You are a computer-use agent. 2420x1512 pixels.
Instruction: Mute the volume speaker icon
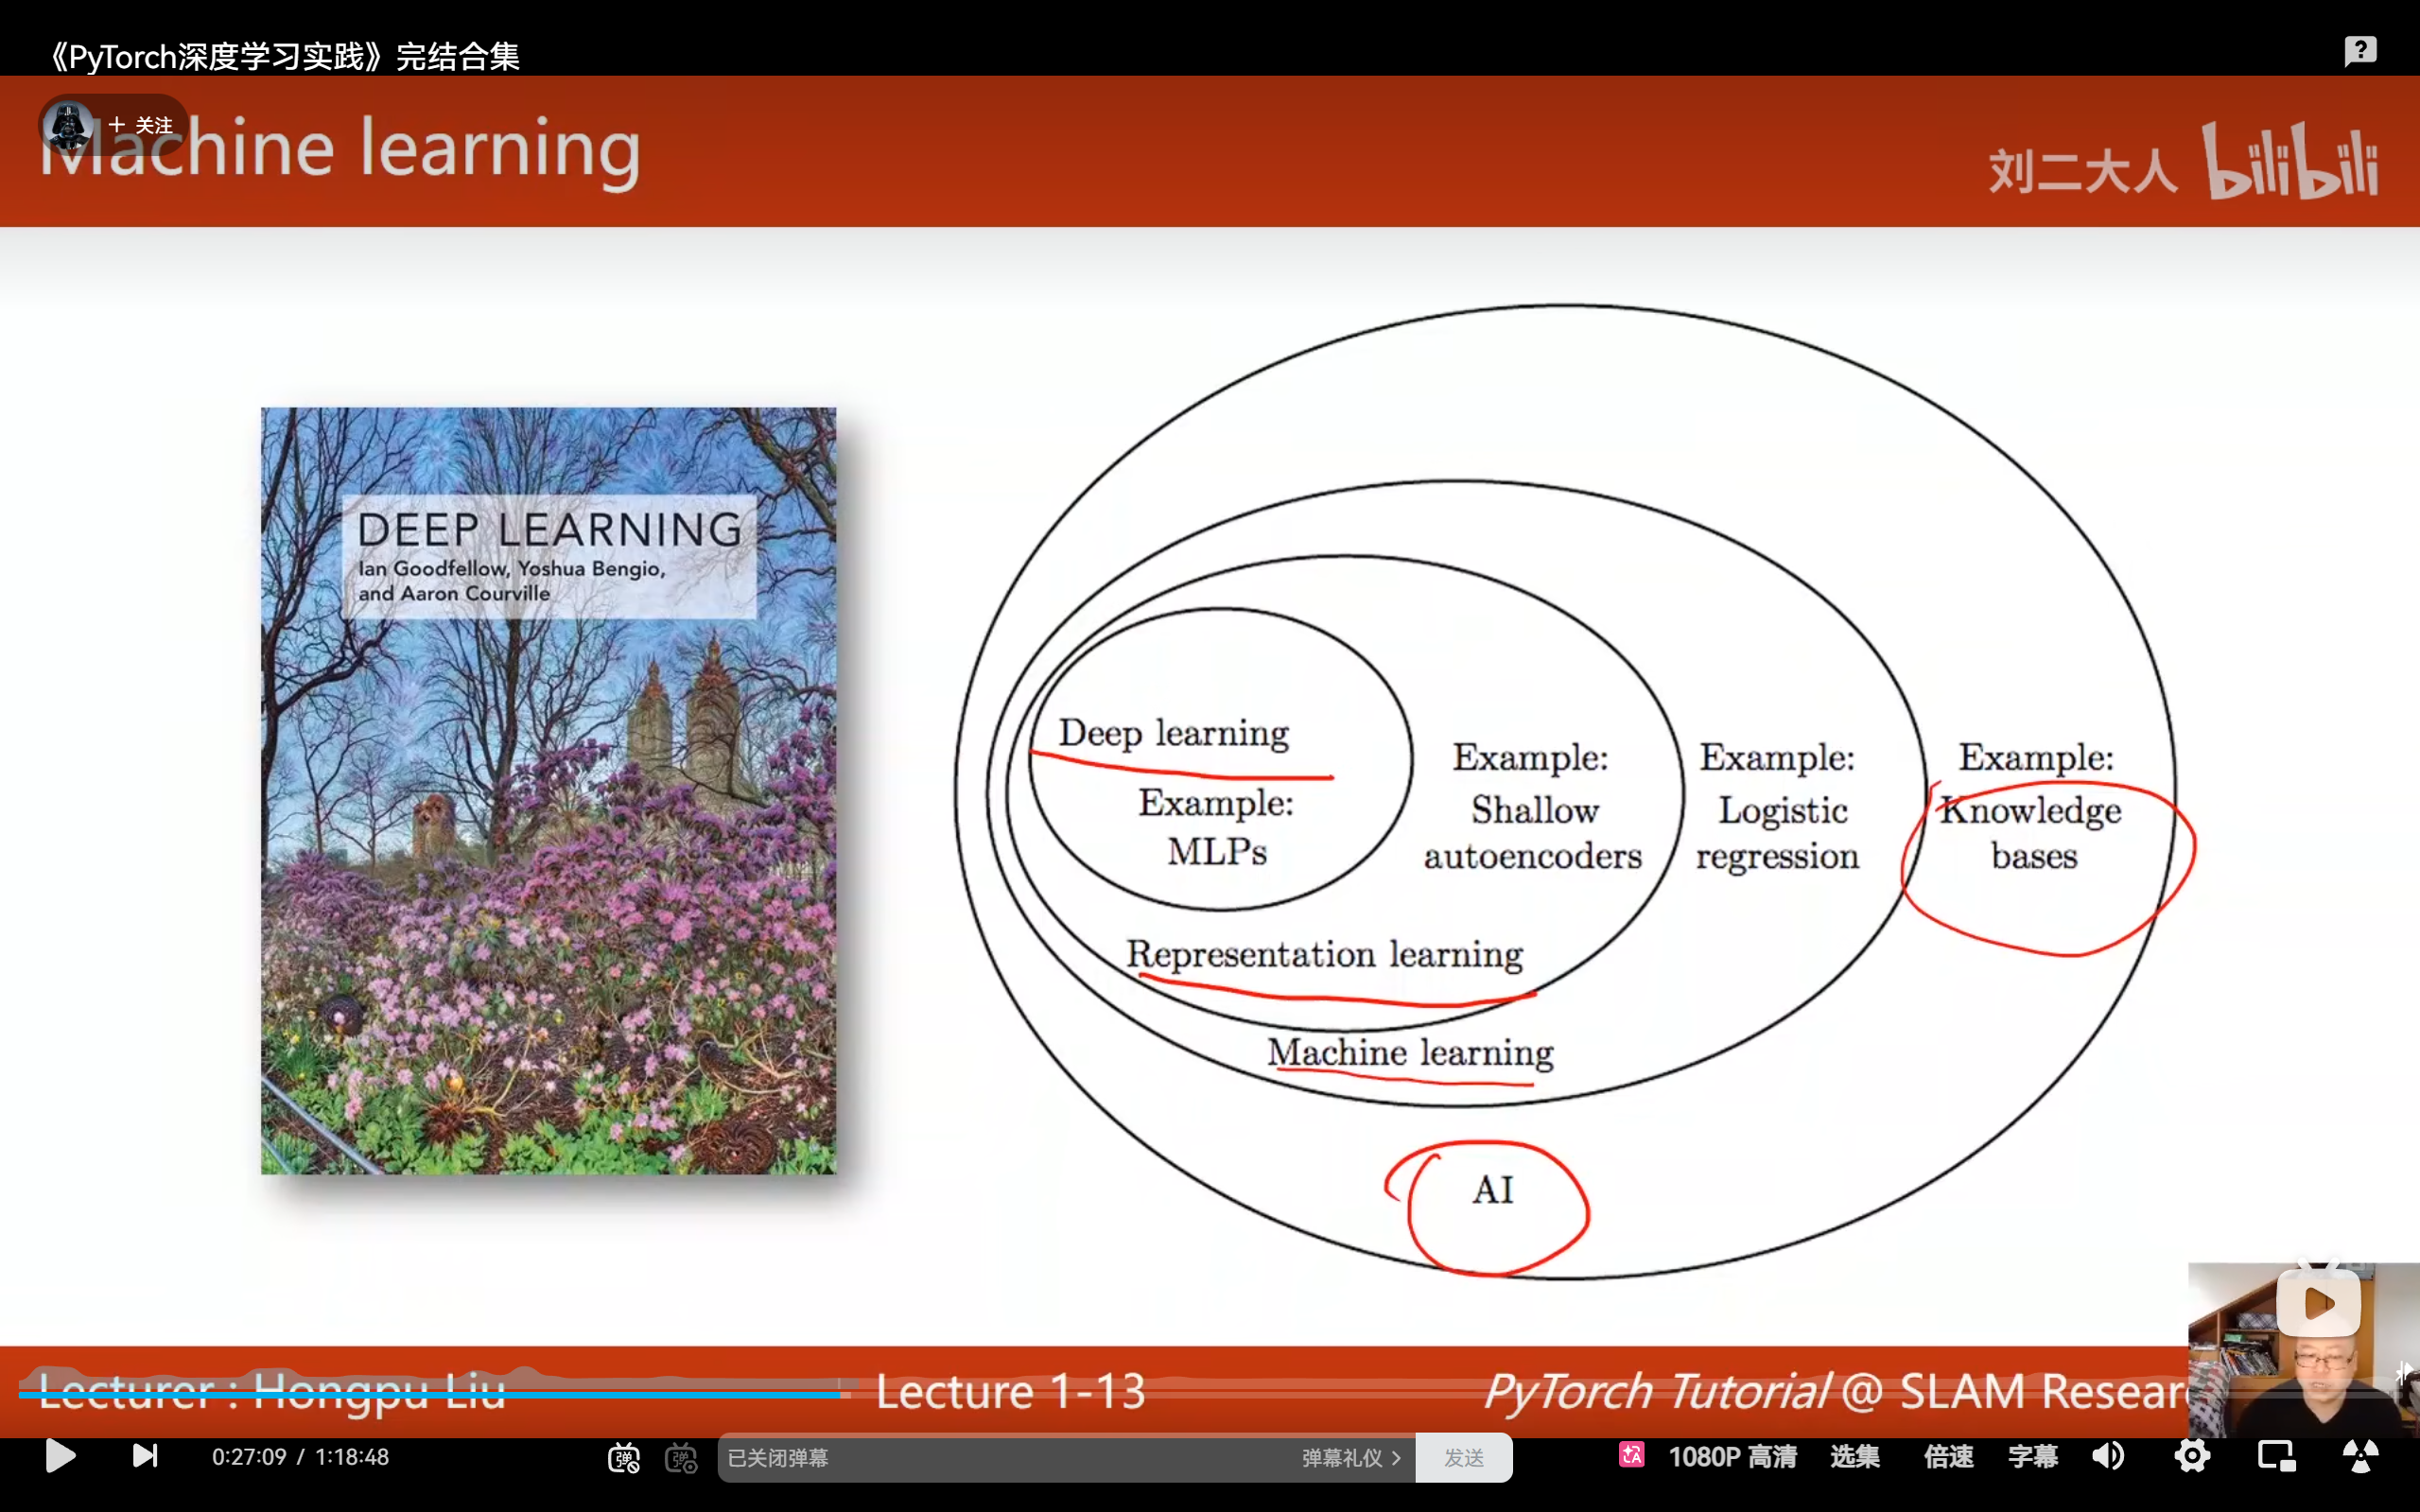click(2108, 1457)
